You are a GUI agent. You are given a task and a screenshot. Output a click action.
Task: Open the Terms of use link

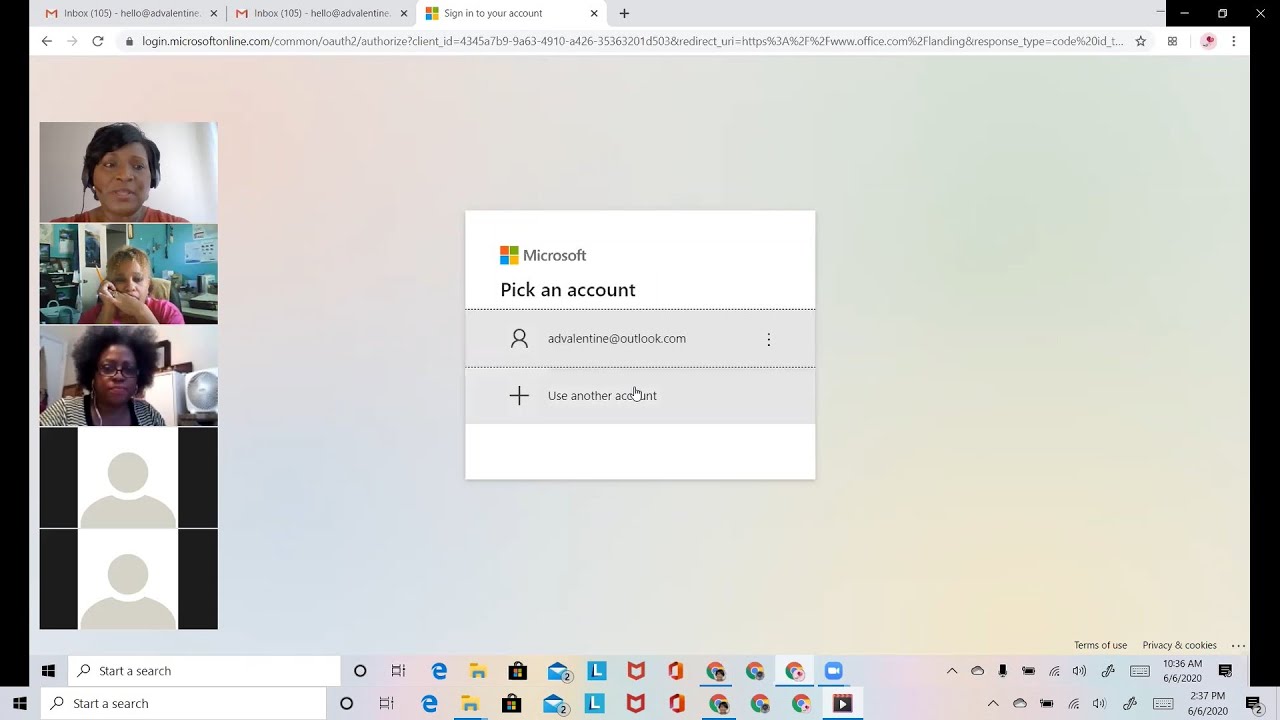pos(1100,645)
